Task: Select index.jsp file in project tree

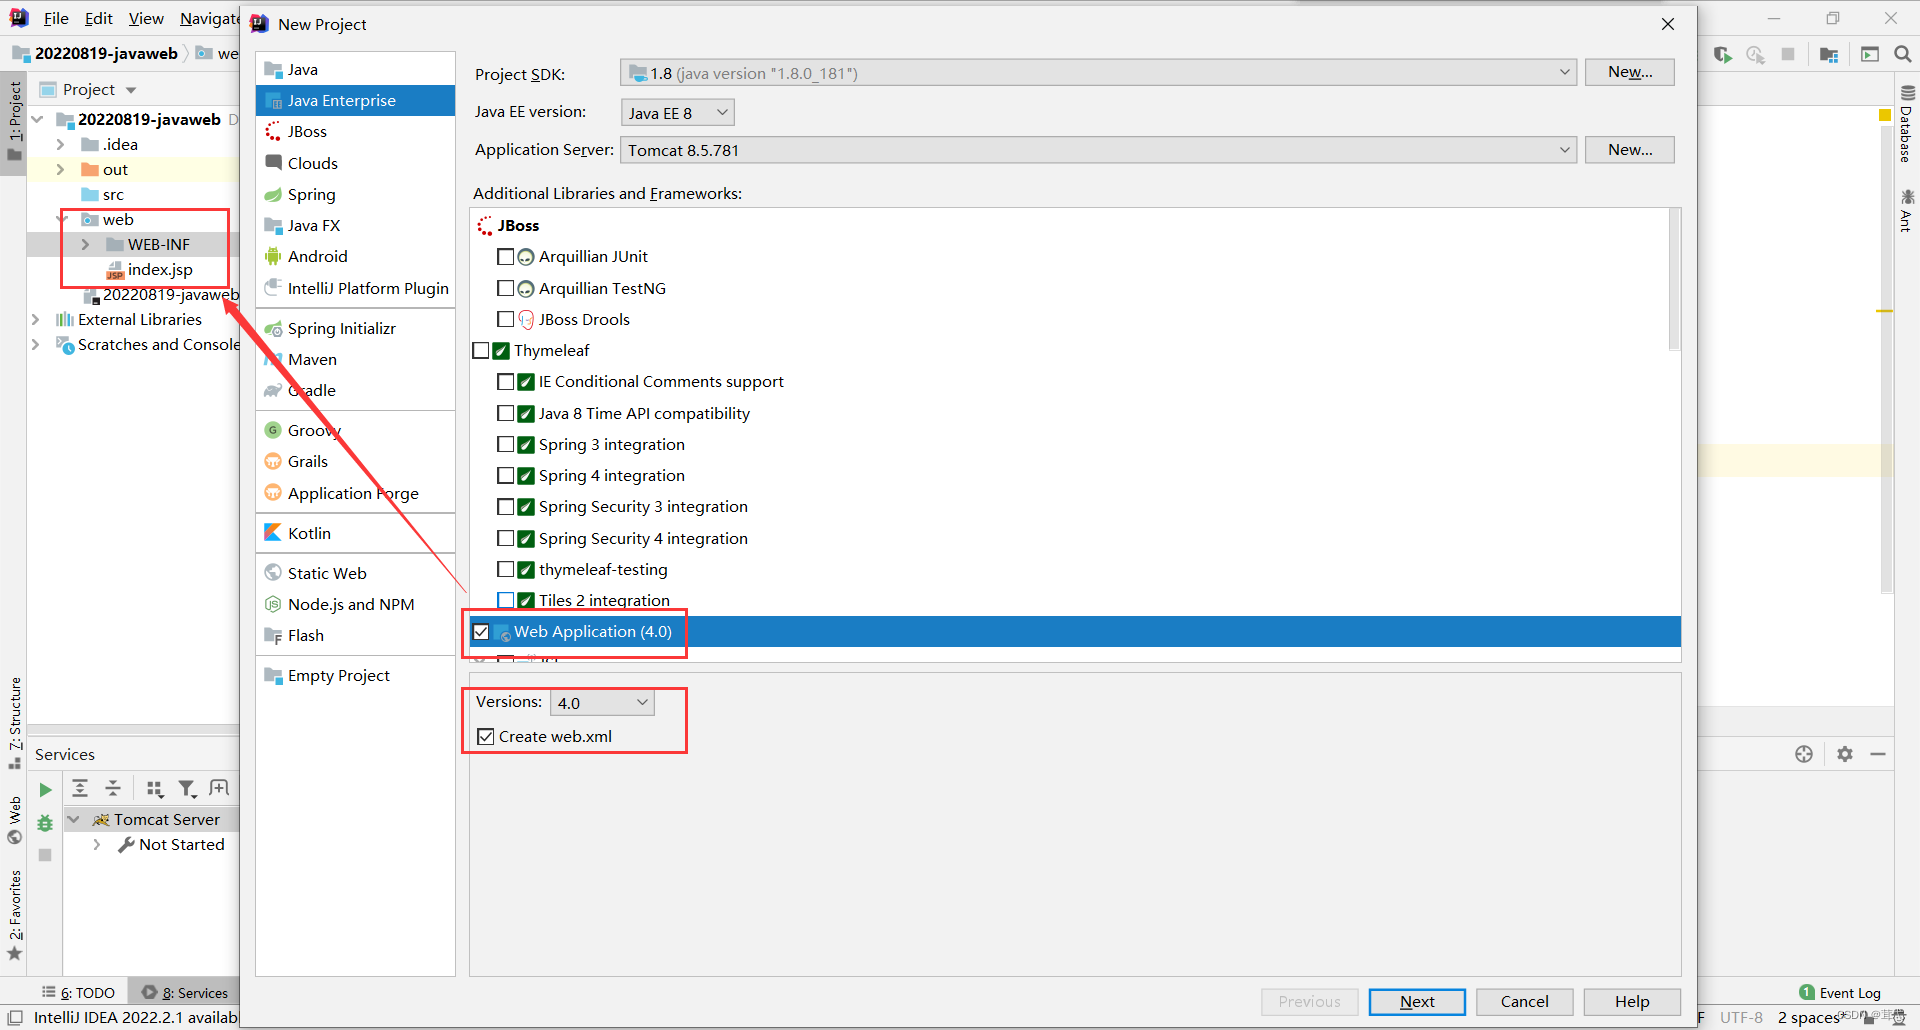Action: [160, 269]
